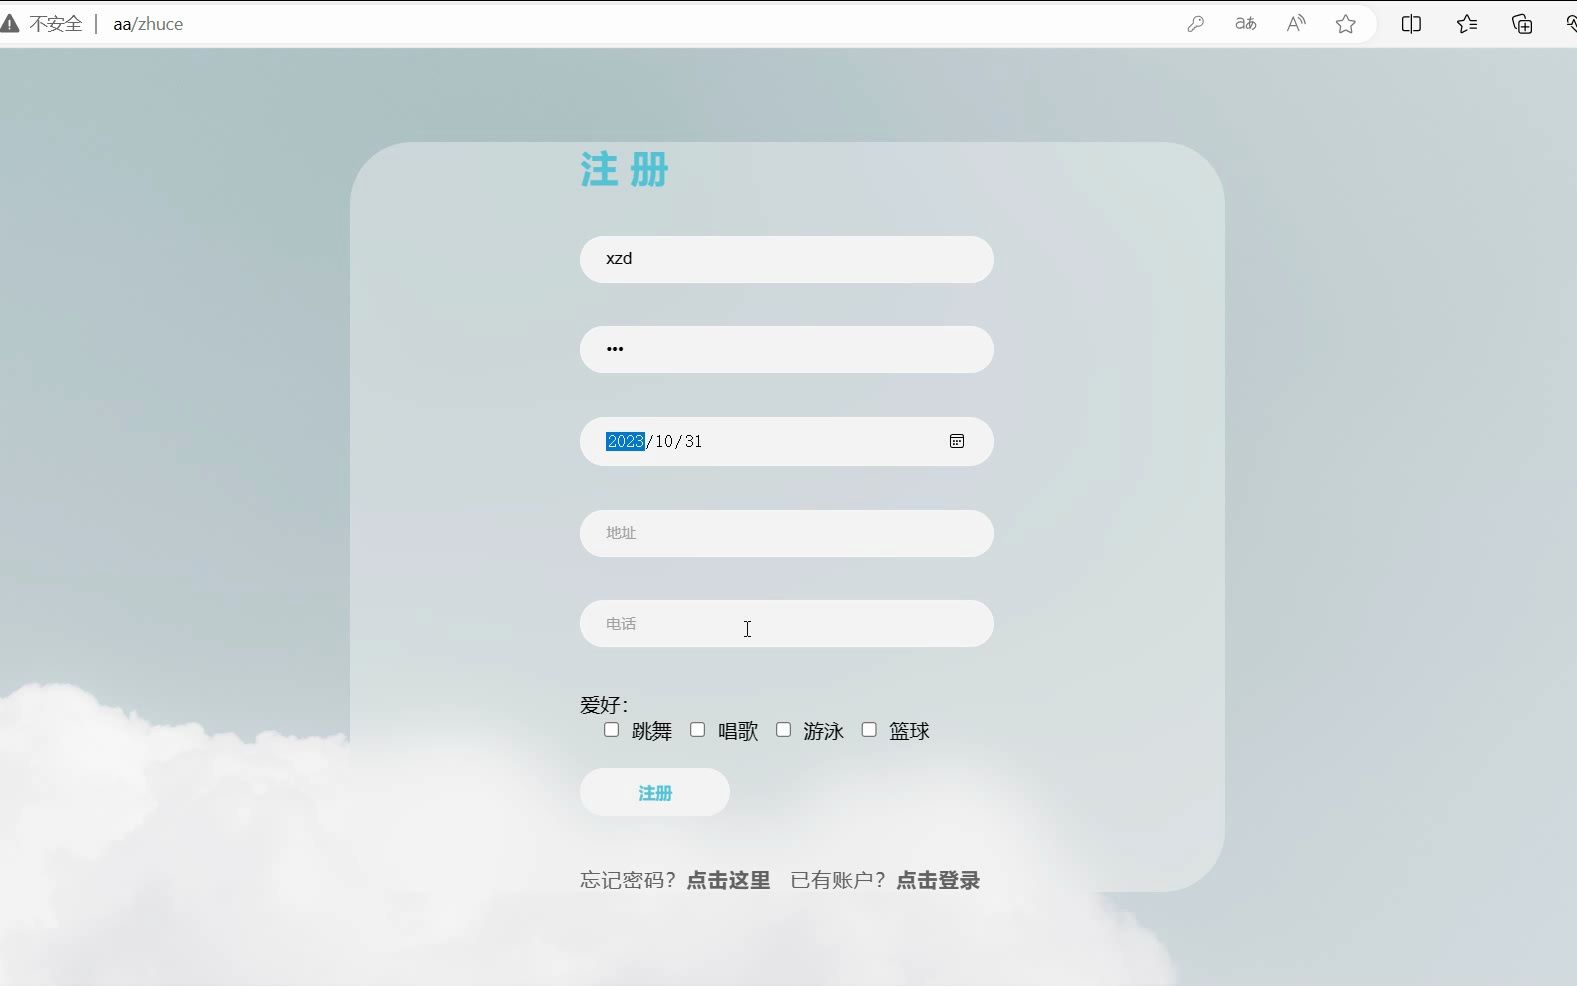Check the 跳舞 hobby checkbox

(611, 730)
